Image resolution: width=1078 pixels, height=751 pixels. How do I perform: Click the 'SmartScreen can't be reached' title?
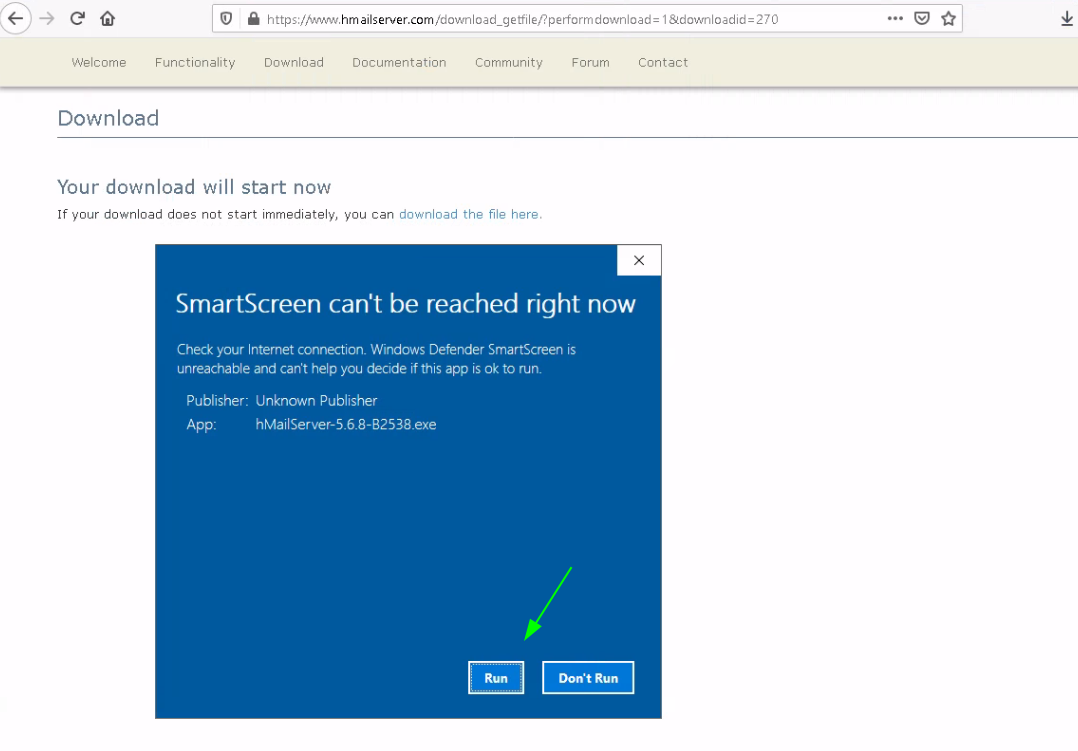pyautogui.click(x=406, y=304)
